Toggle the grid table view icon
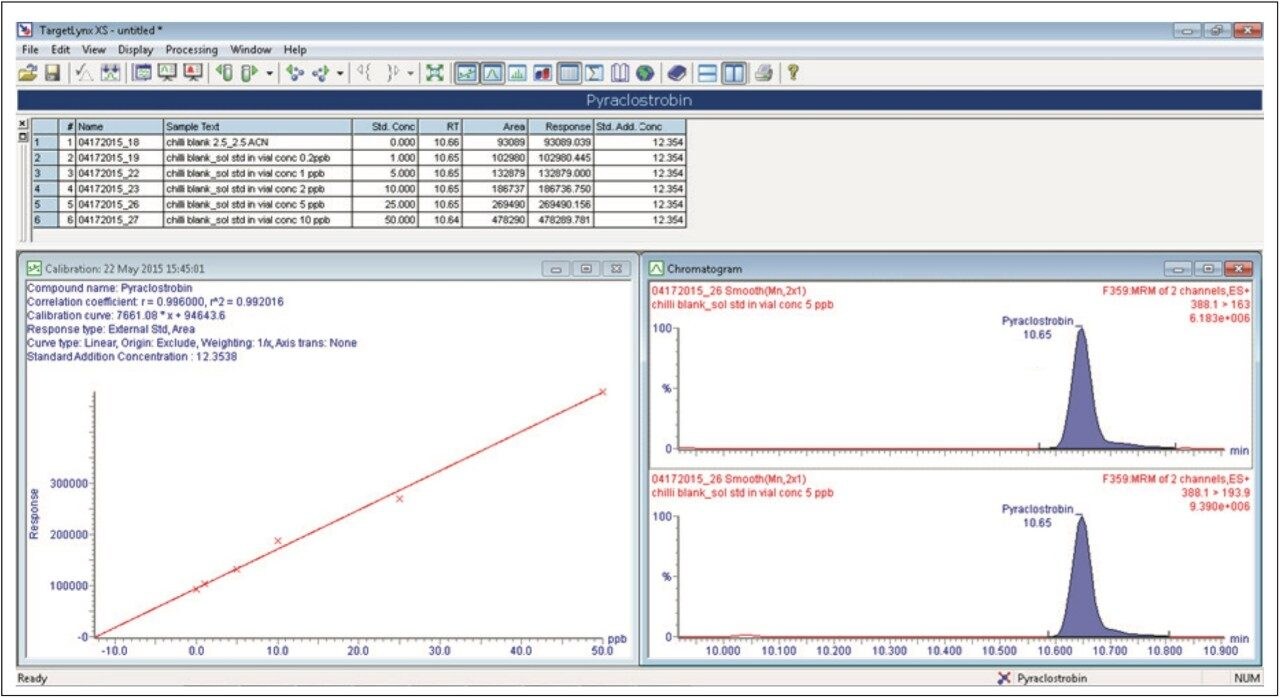Viewport: 1280px width, 698px height. (570, 70)
